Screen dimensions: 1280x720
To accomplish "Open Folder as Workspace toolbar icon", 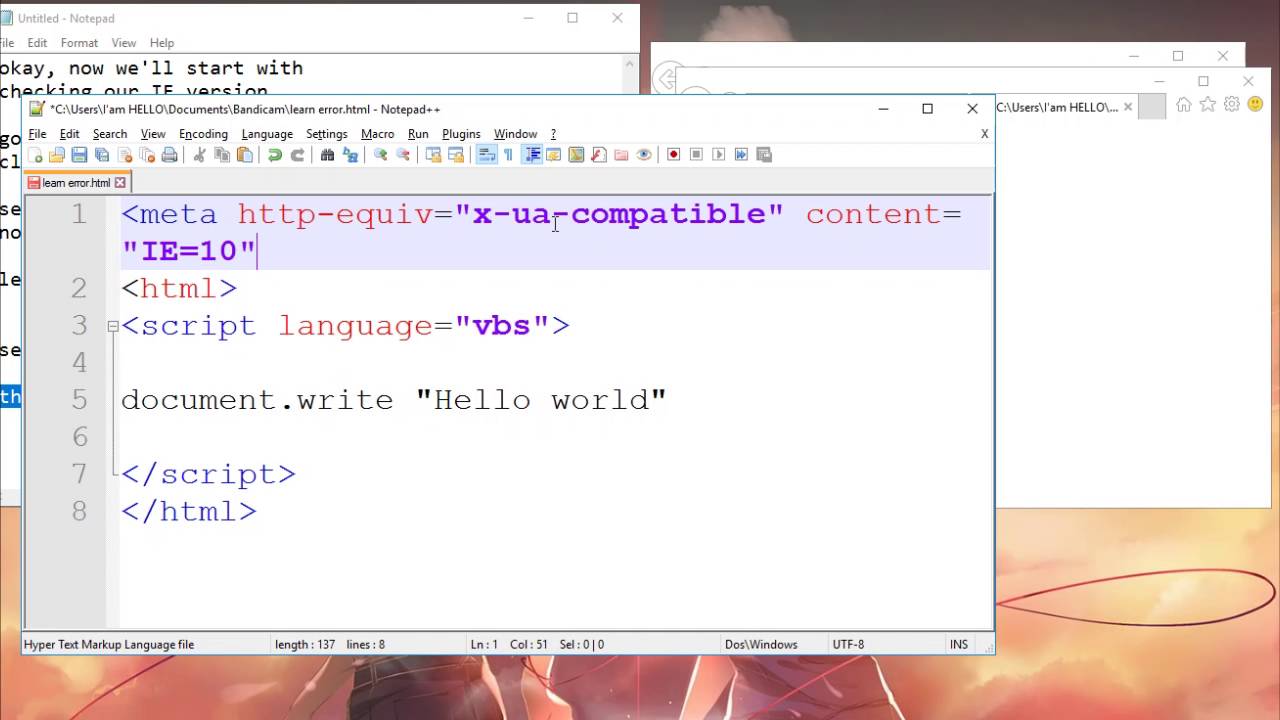I will click(621, 155).
